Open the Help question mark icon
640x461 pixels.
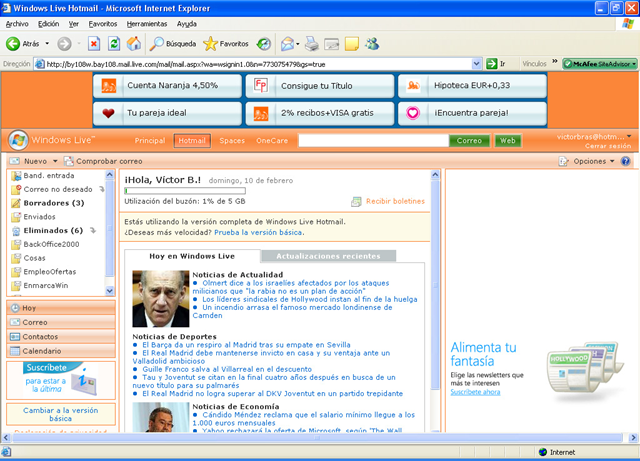coord(625,161)
